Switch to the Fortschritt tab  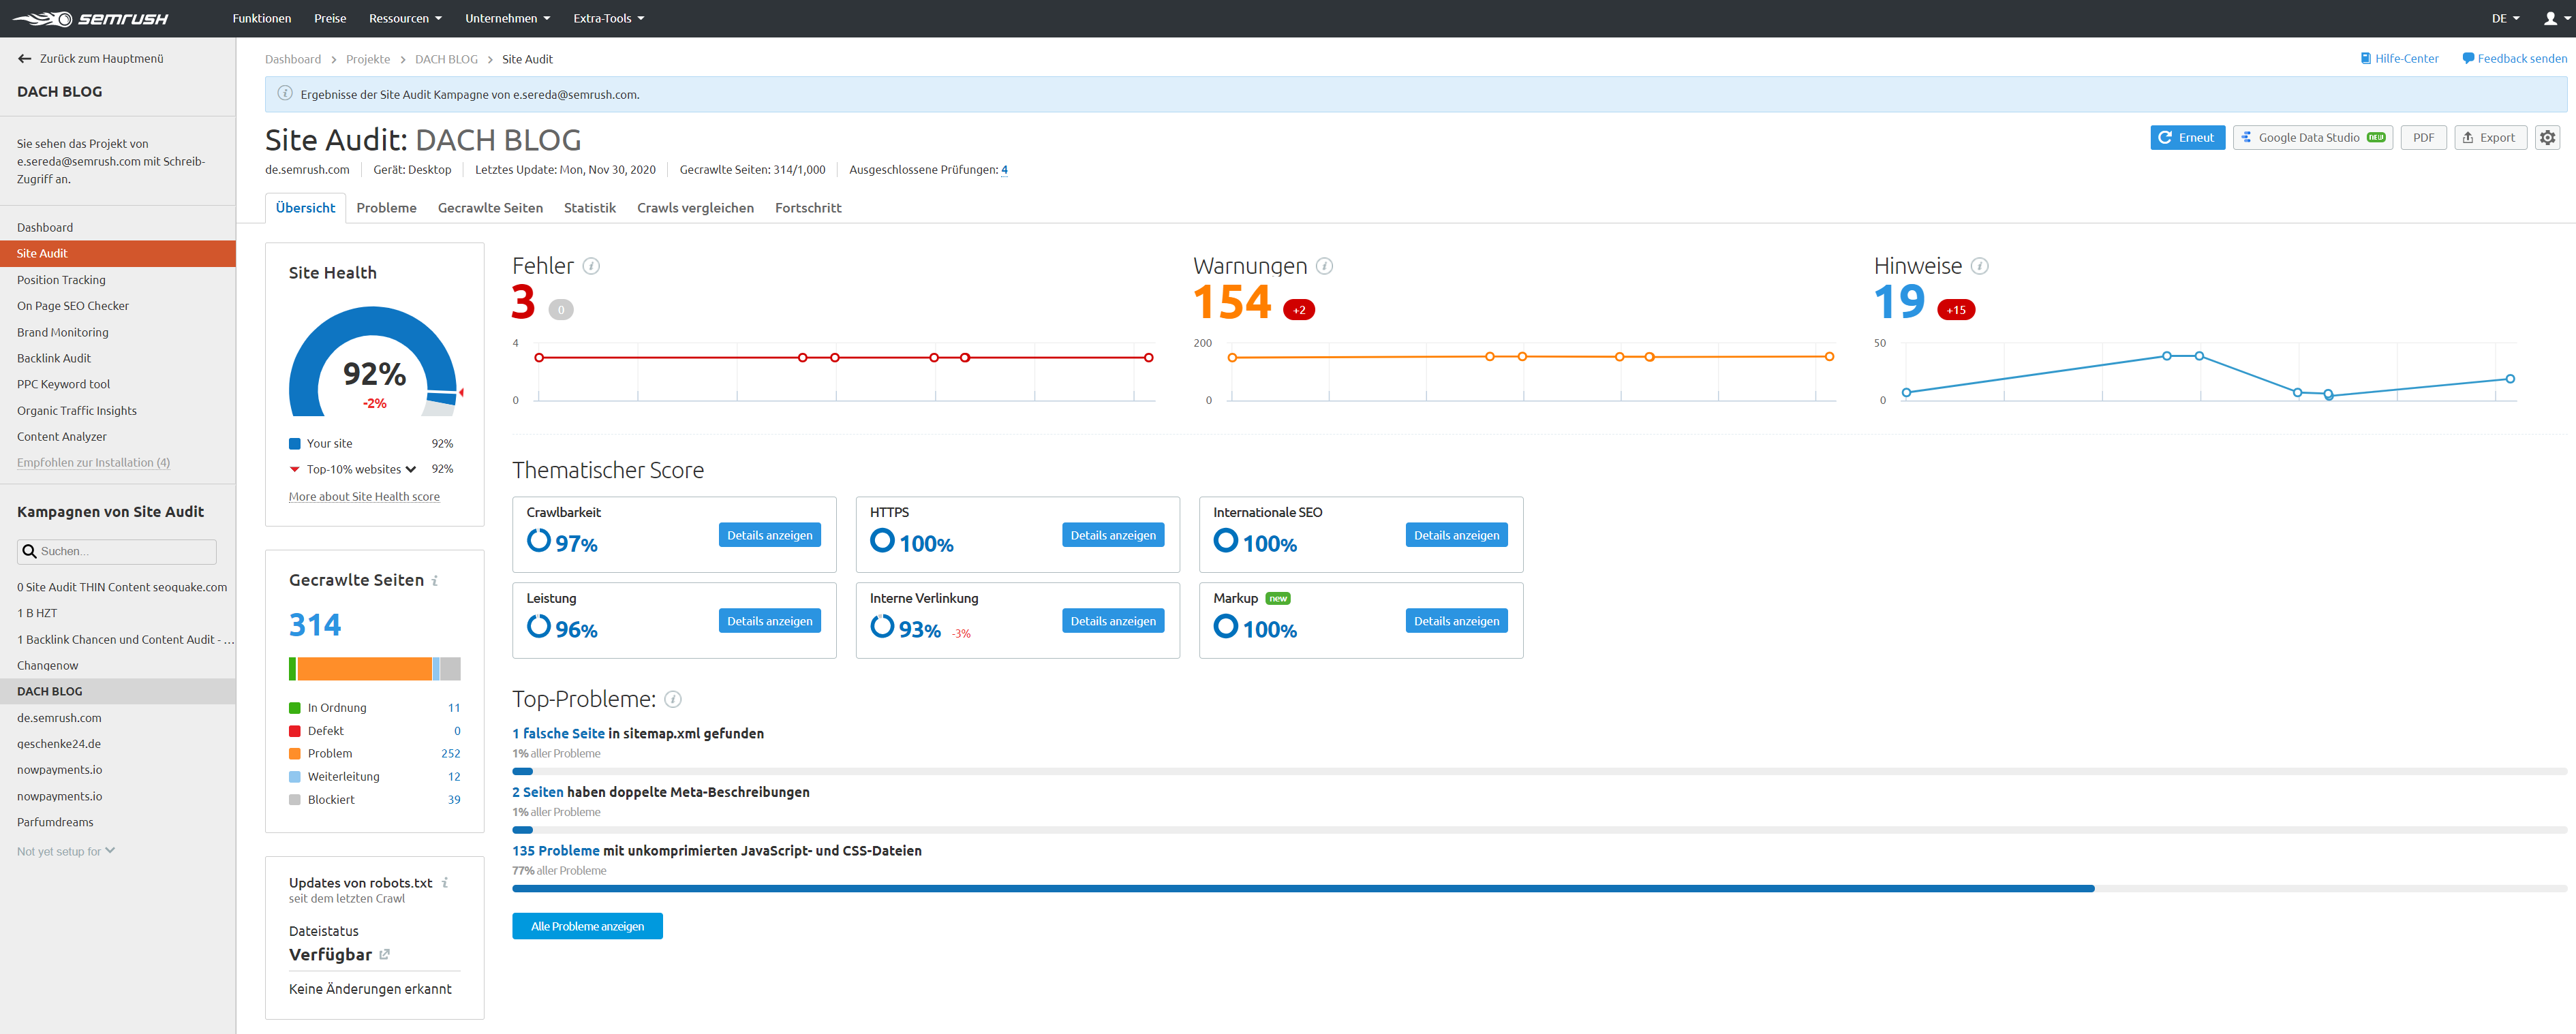808,208
